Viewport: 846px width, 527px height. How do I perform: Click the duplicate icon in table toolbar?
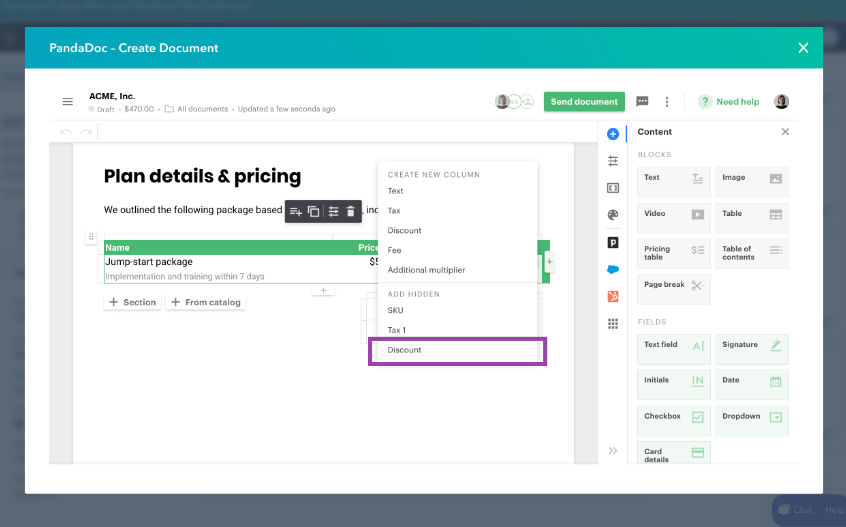[313, 211]
